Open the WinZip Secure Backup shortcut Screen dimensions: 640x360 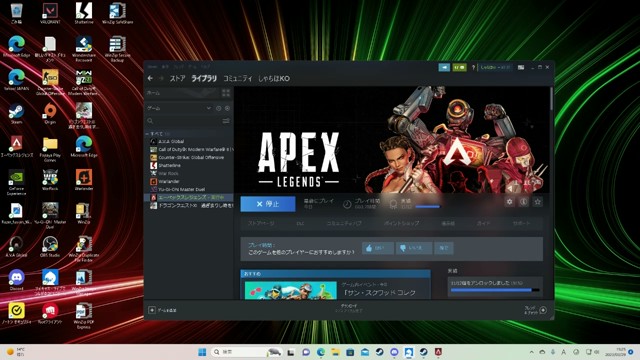click(117, 49)
